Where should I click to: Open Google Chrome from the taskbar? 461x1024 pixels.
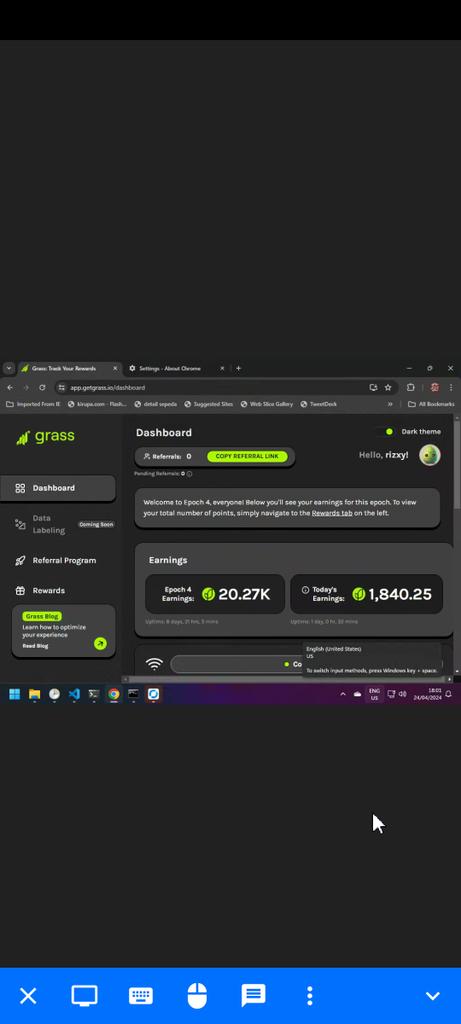click(x=114, y=694)
